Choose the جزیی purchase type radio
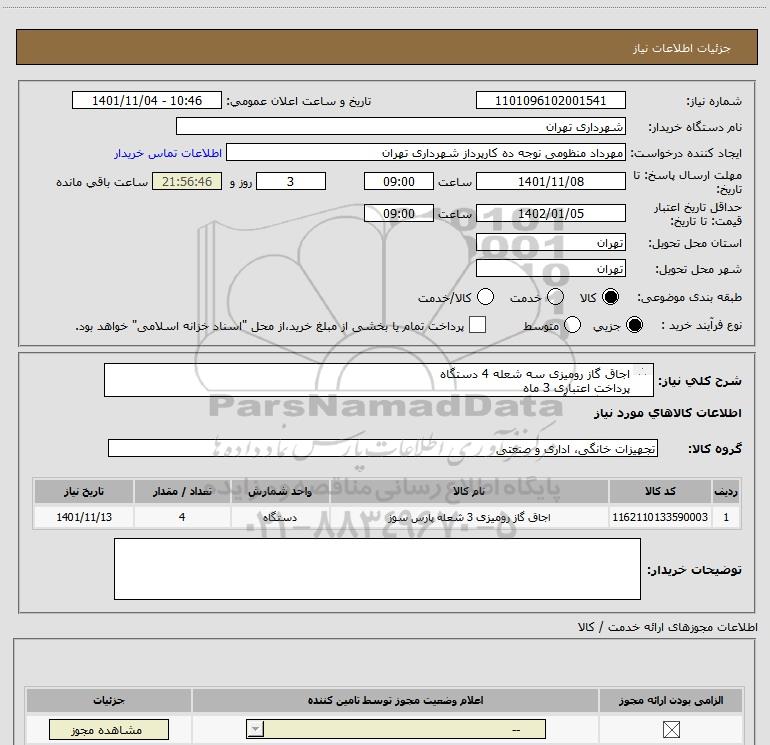The height and width of the screenshot is (745, 770). tap(634, 325)
